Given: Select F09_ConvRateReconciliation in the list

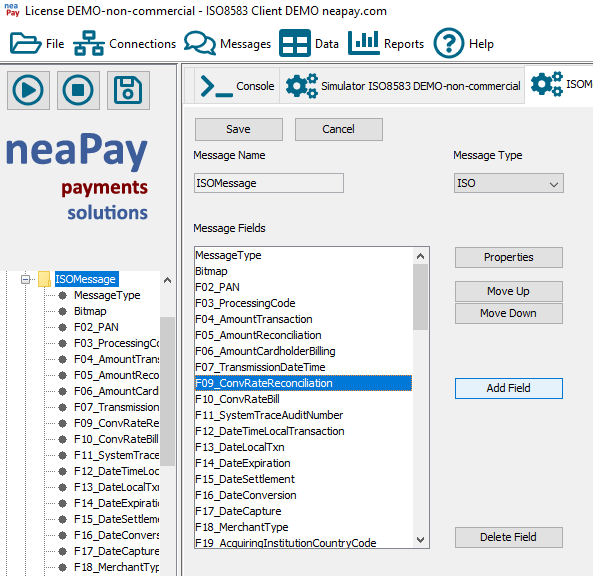Looking at the screenshot, I should coord(303,383).
